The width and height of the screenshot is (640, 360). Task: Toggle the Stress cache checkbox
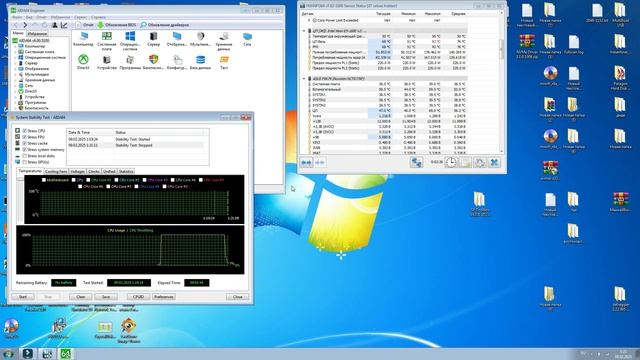[x=24, y=143]
